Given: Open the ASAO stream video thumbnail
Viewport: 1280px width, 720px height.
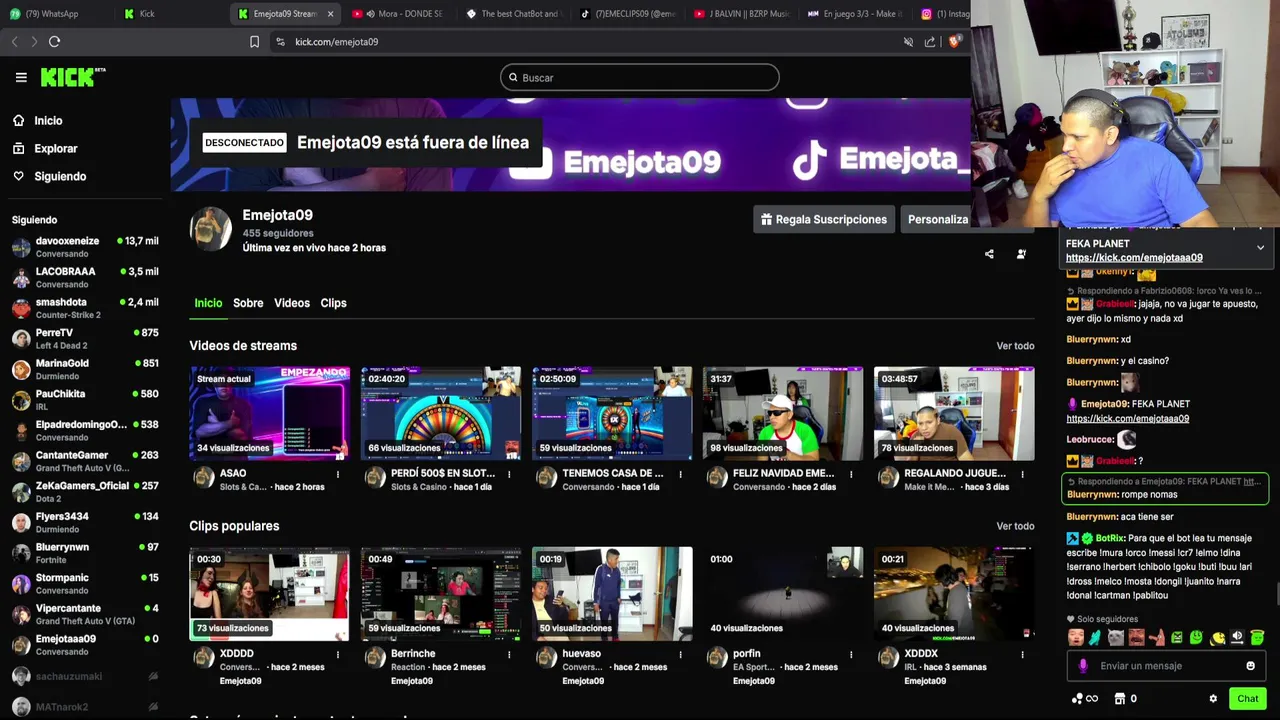Looking at the screenshot, I should pyautogui.click(x=270, y=413).
